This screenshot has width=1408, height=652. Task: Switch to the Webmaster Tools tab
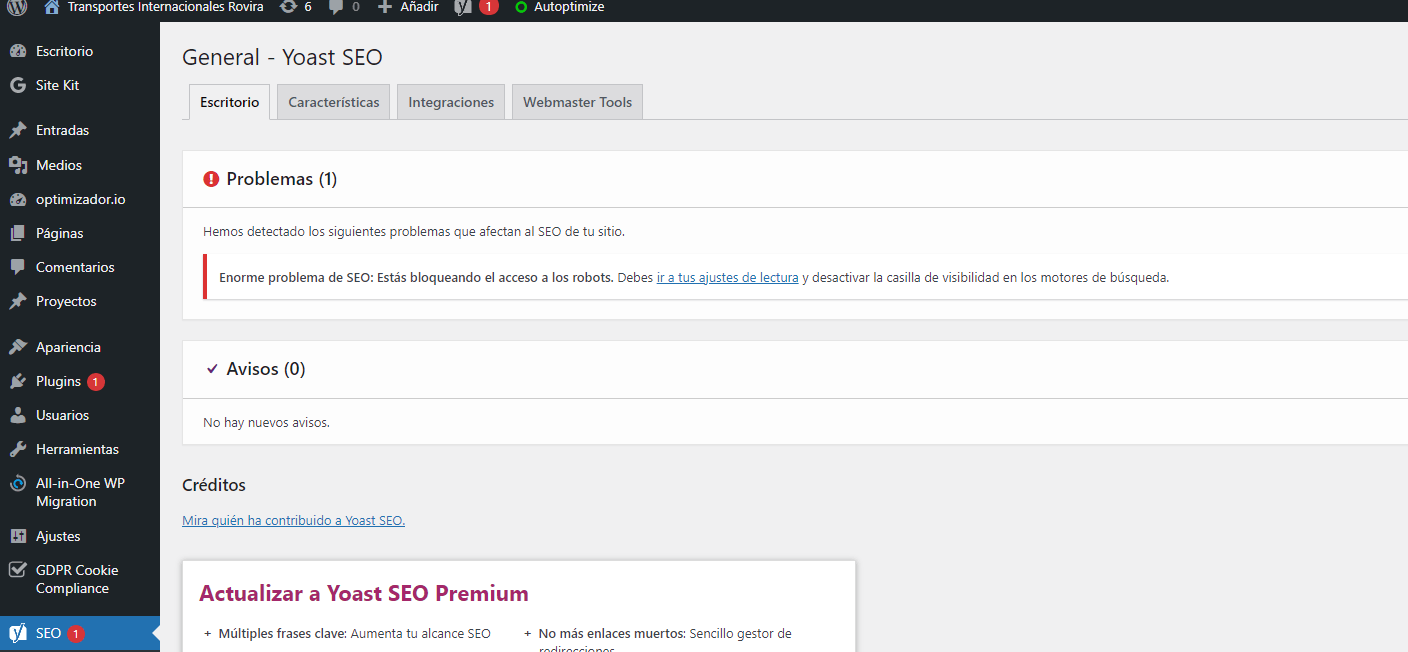(x=577, y=102)
